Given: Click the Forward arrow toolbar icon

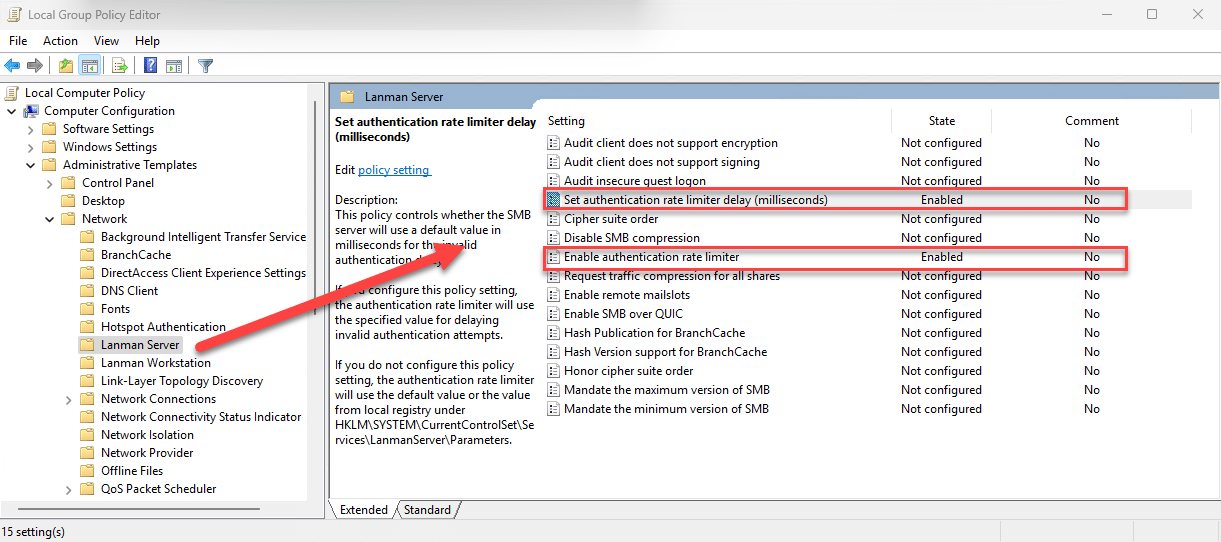Looking at the screenshot, I should click(35, 66).
